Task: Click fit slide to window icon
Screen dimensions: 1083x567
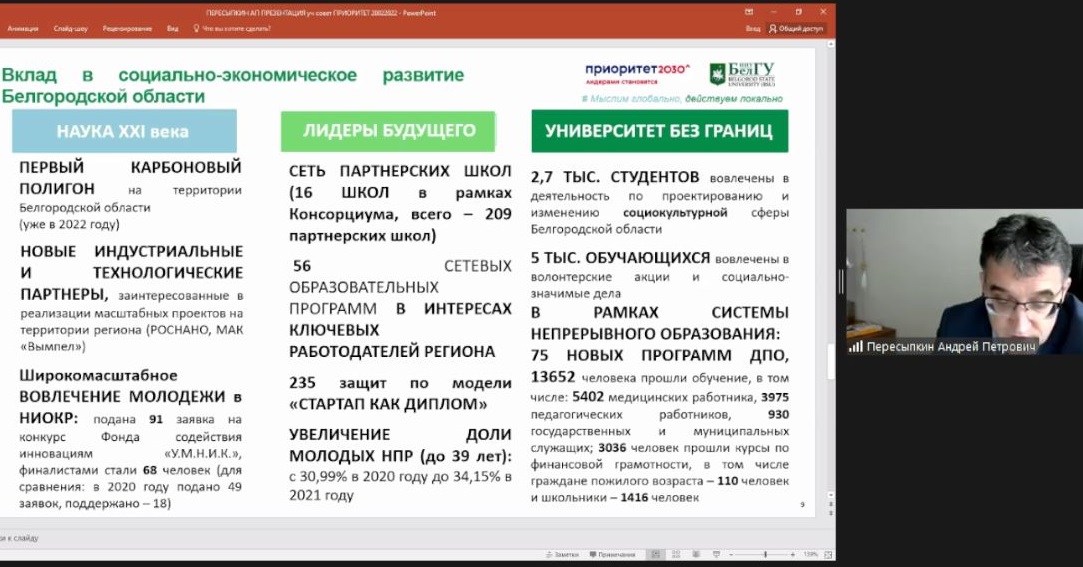Action: tap(826, 554)
